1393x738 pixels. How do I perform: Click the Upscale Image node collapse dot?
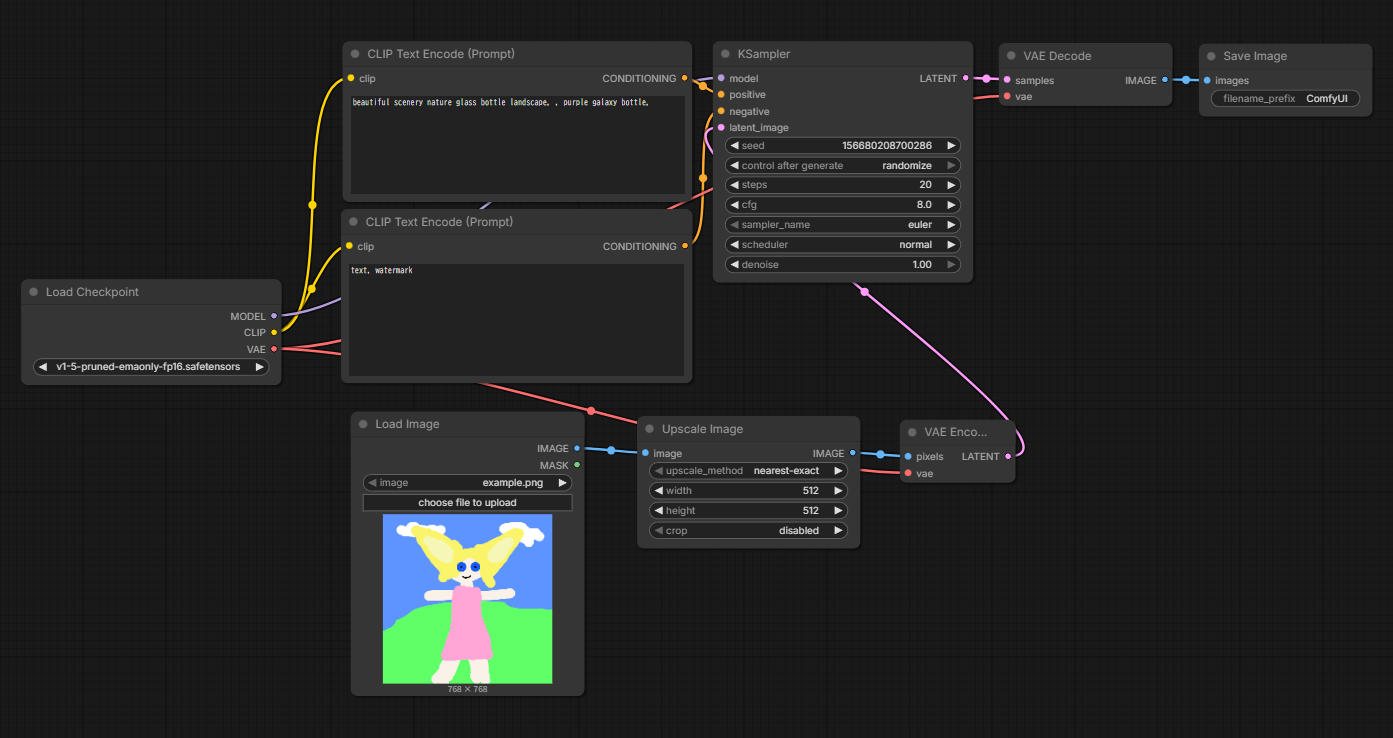click(650, 429)
